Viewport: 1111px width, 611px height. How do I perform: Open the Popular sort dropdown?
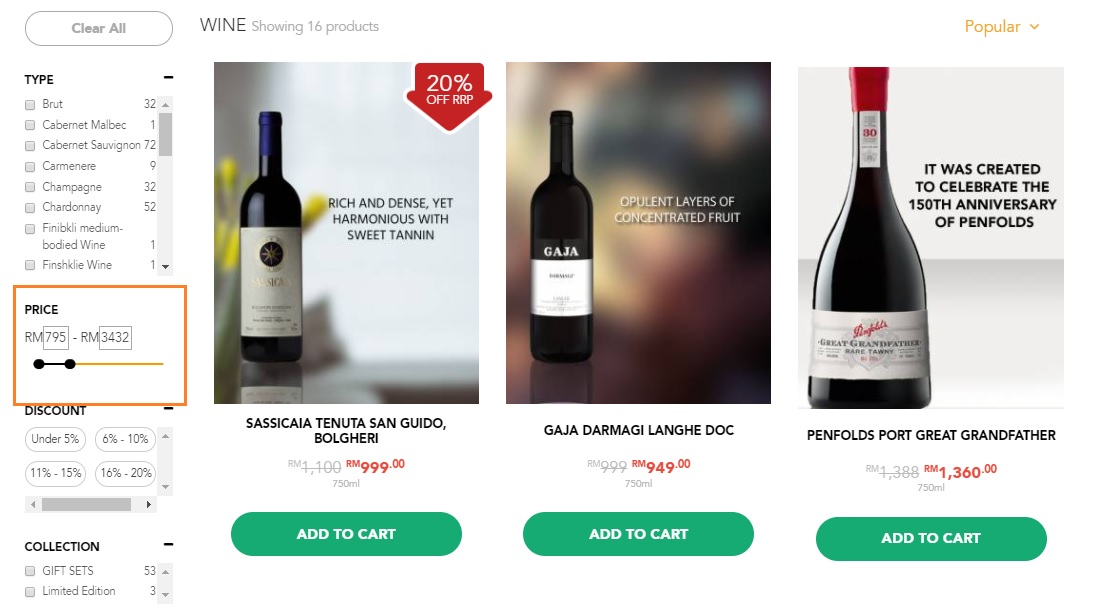[x=1002, y=27]
